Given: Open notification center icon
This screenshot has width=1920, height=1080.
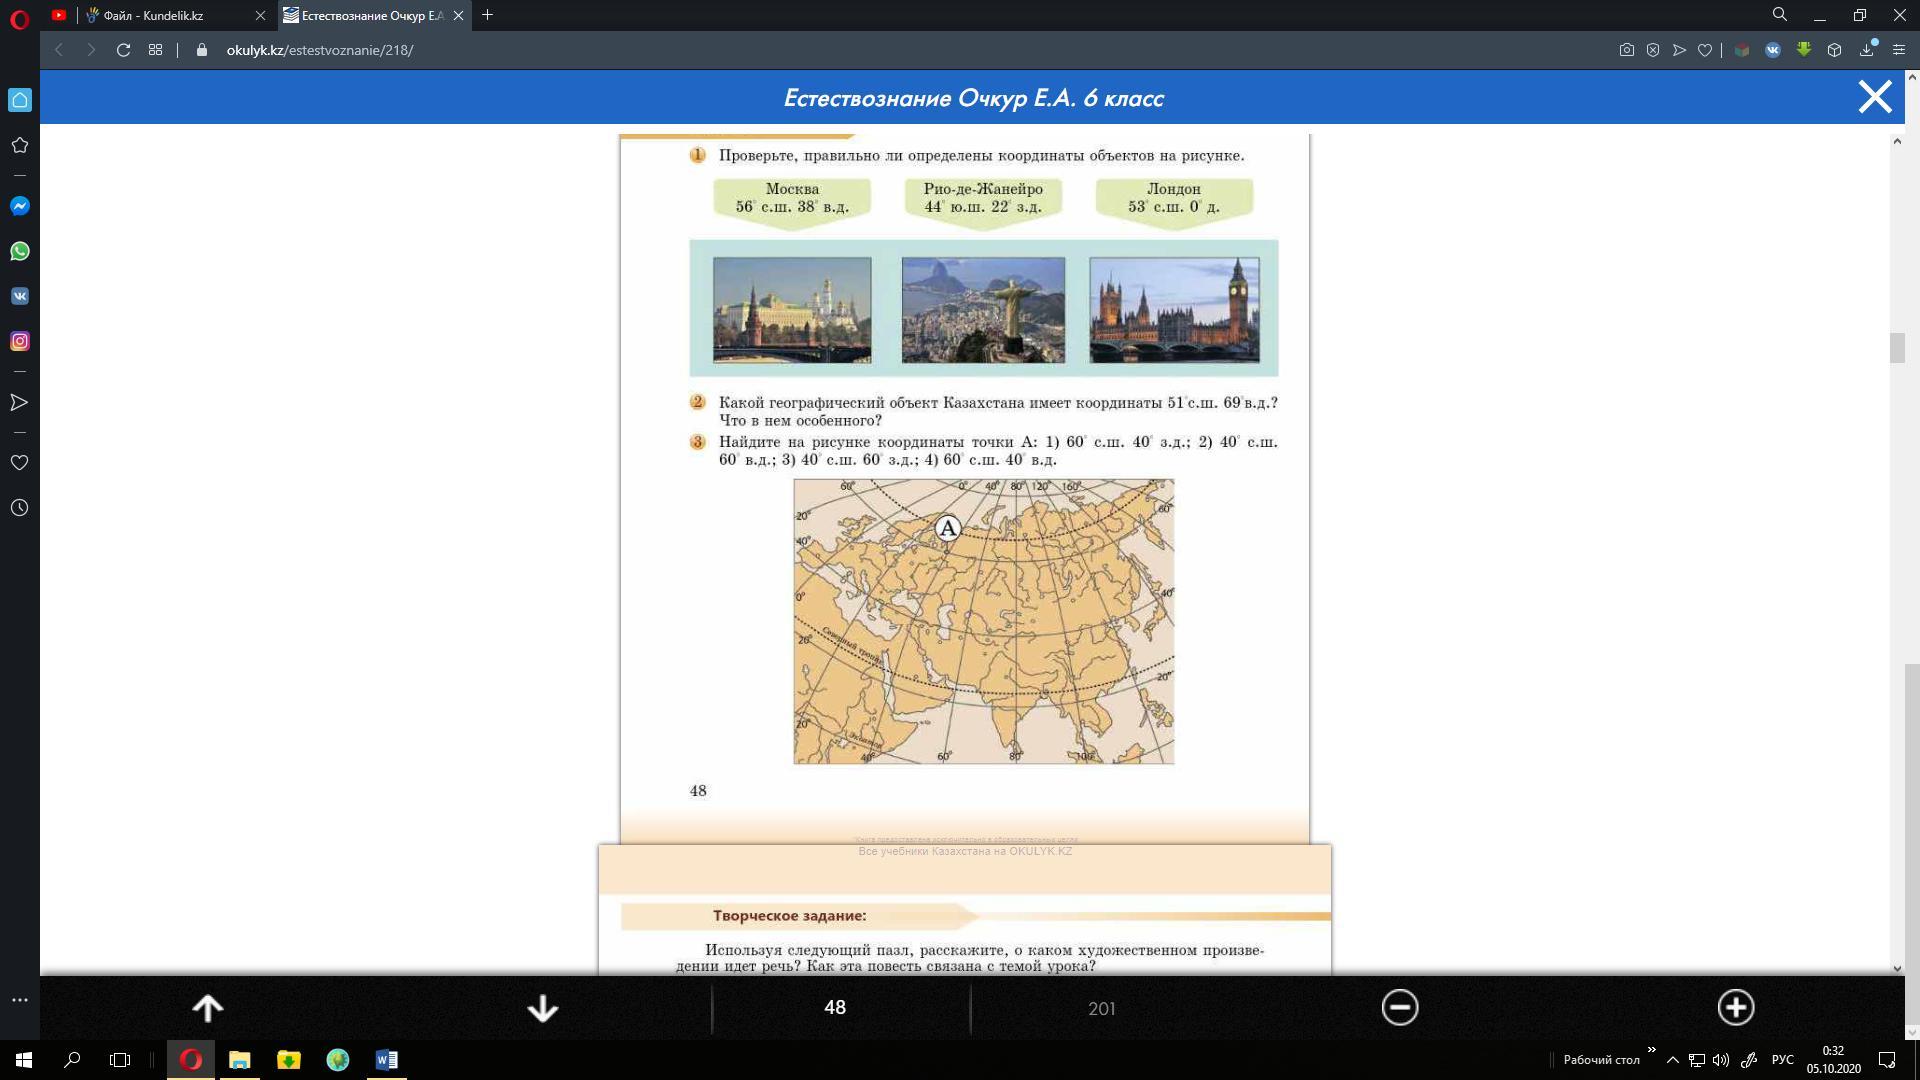Looking at the screenshot, I should (1887, 1060).
